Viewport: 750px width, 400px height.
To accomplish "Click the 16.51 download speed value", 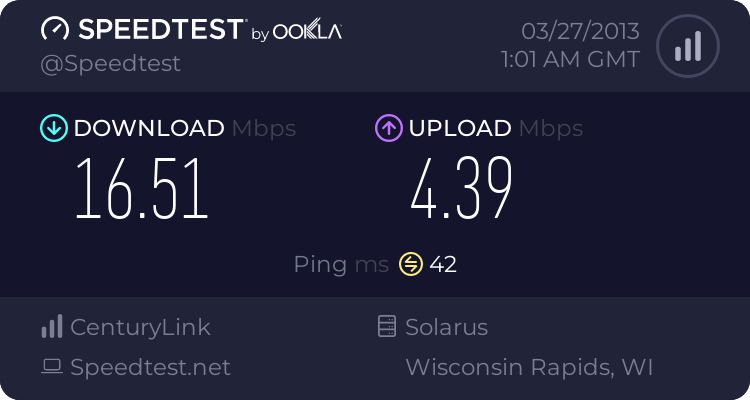I will pos(142,188).
